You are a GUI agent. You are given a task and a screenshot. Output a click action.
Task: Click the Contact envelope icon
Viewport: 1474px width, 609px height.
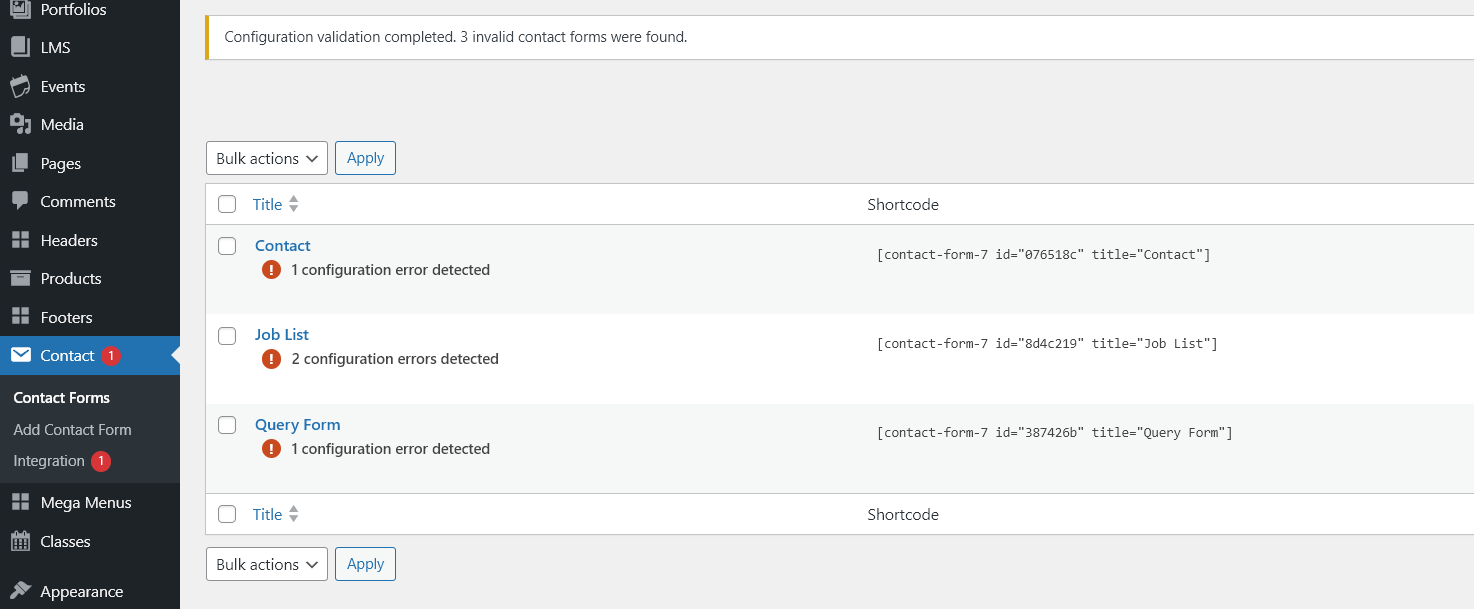[20, 355]
